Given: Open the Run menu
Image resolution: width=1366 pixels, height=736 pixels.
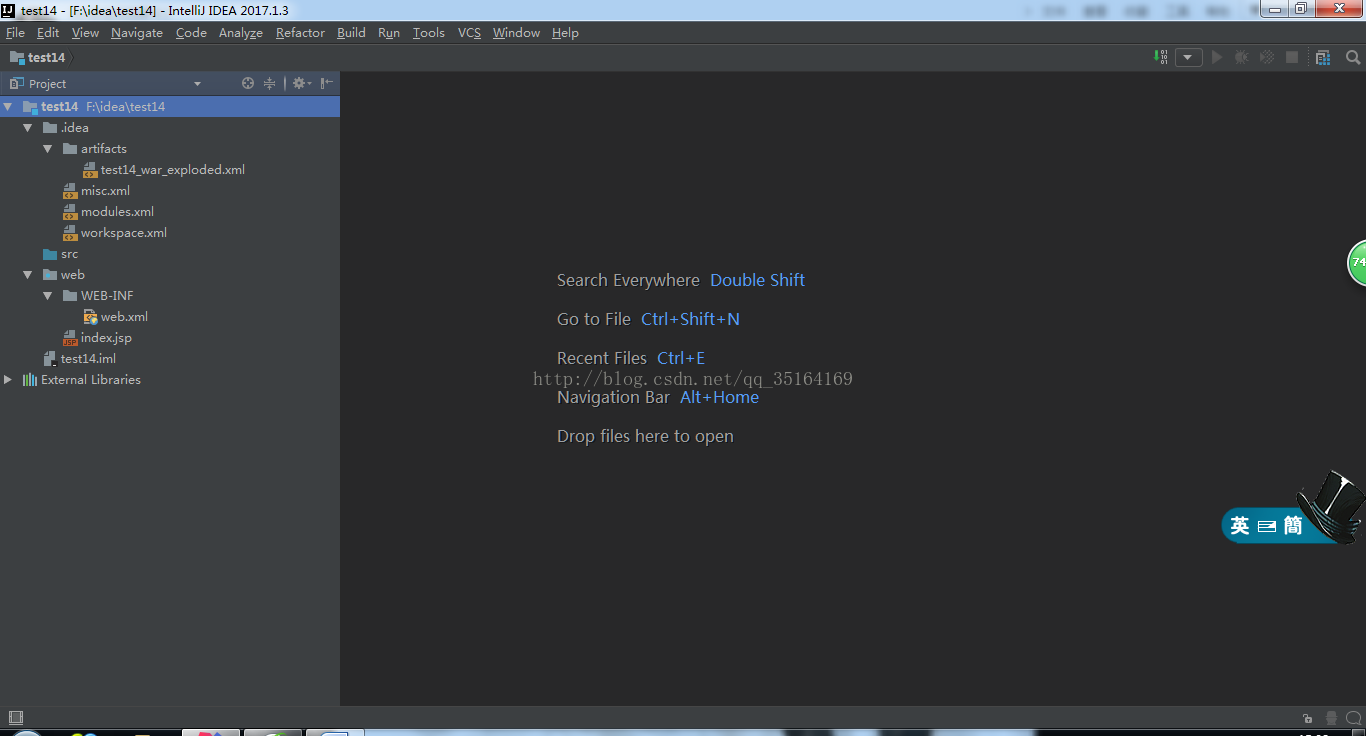Looking at the screenshot, I should click(389, 32).
